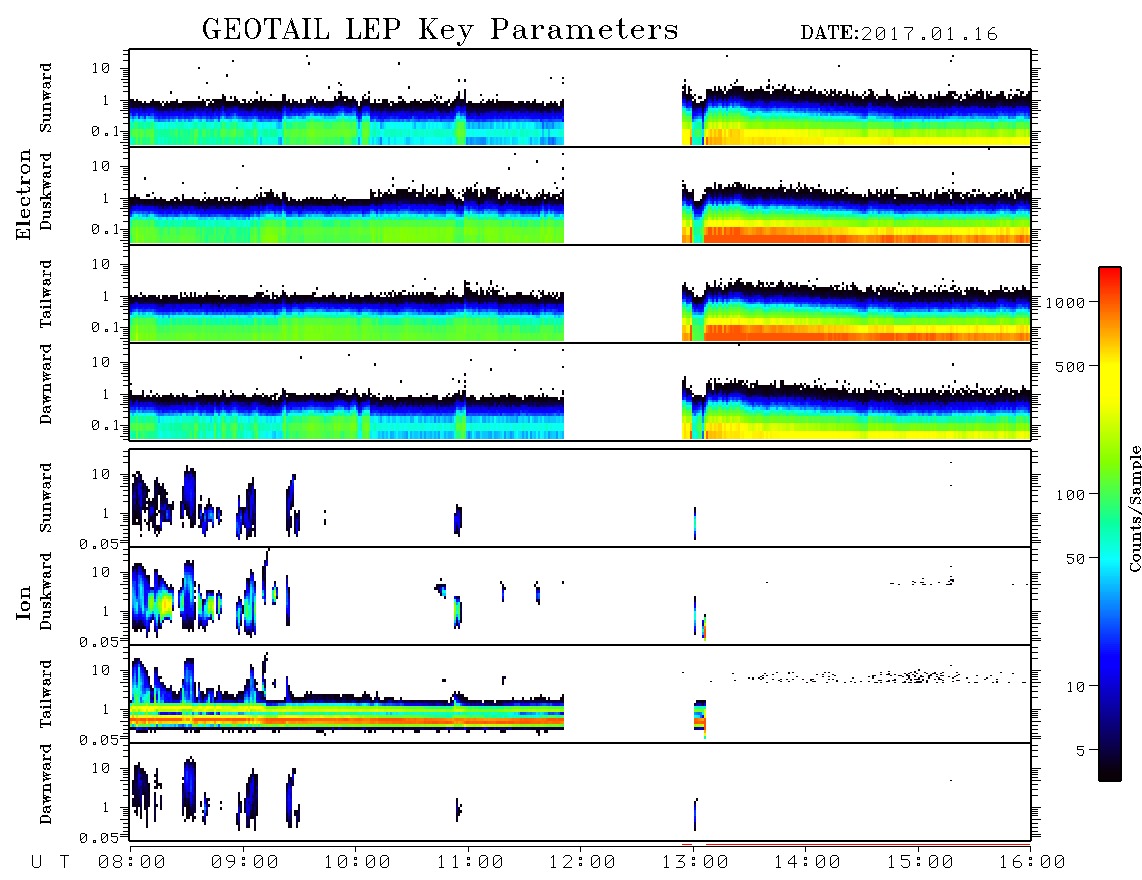Click the black bottom of the colorbar

tap(1109, 769)
